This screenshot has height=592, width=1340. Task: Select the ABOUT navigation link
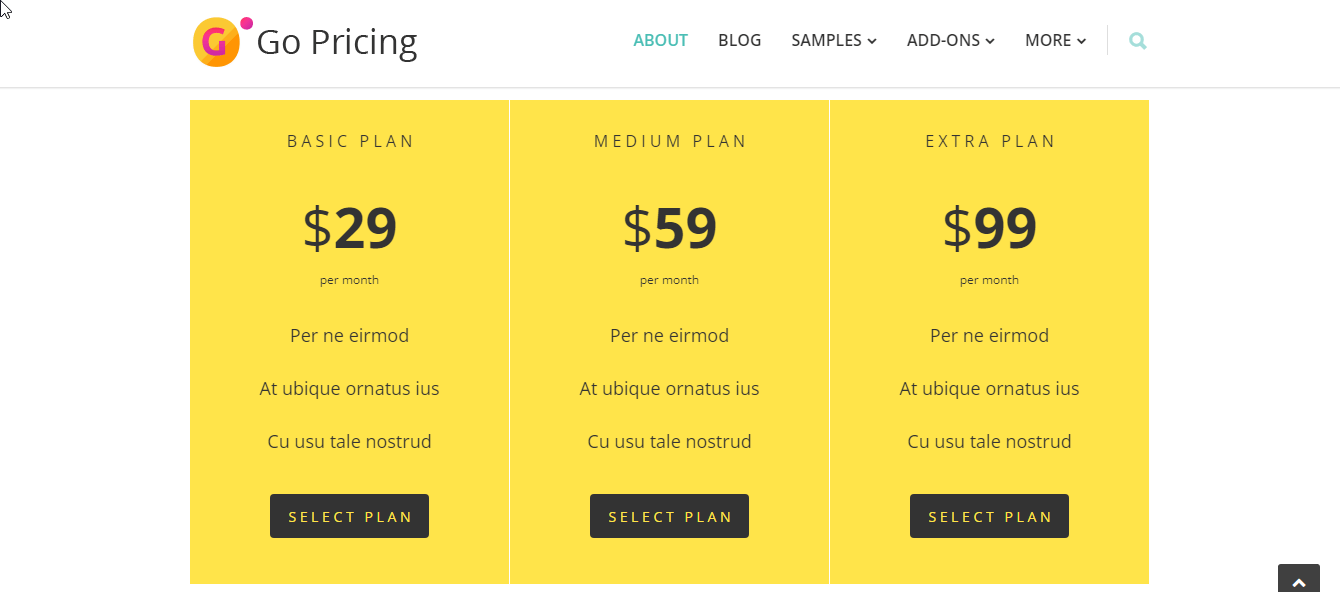tap(660, 40)
